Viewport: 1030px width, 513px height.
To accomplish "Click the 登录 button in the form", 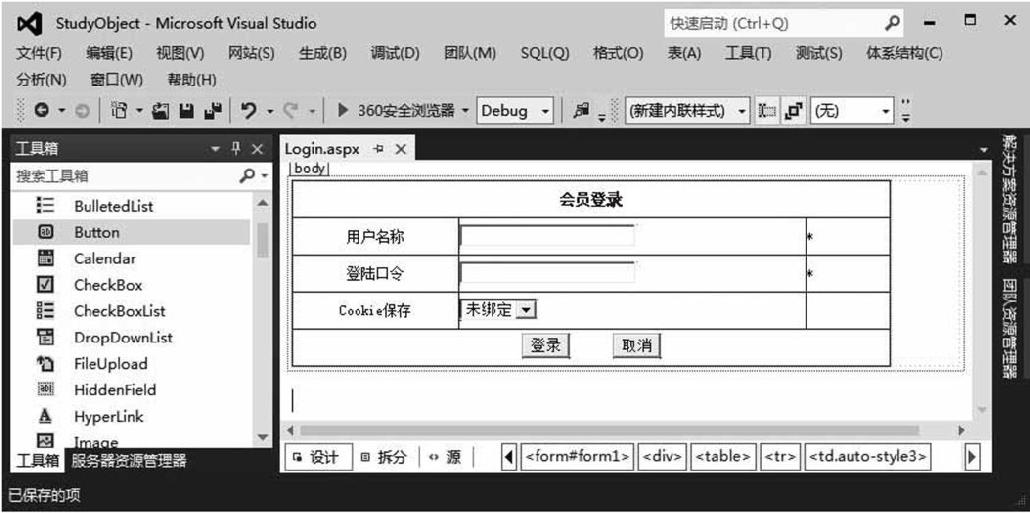I will [545, 346].
